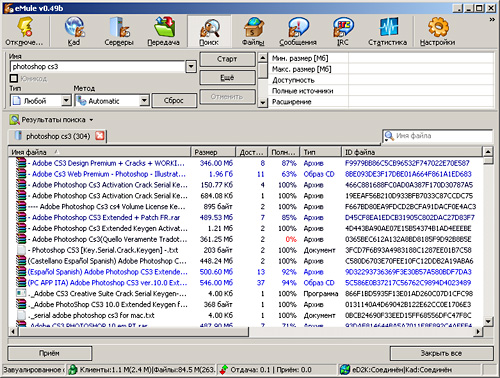Image resolution: width=500 pixels, height=378 pixels.
Task: Close the photoshop cs3 search tab
Action: [100, 136]
